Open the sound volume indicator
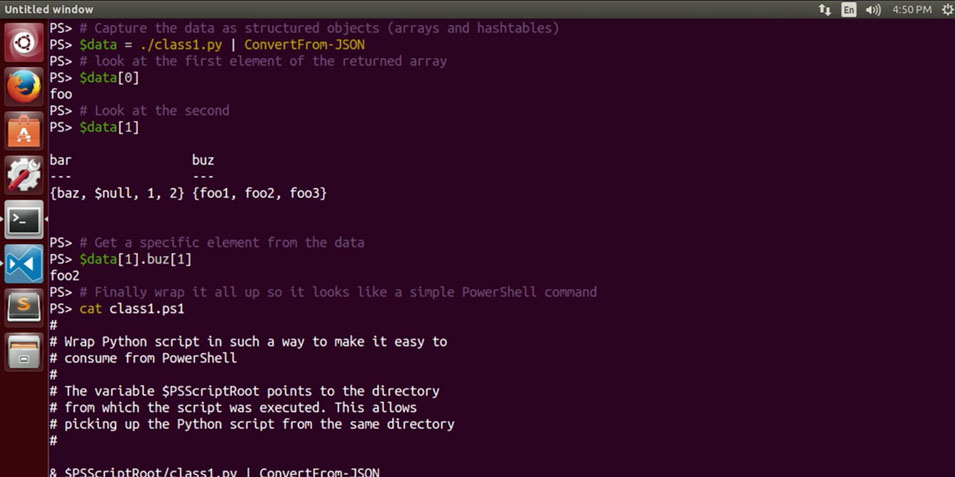 873,9
